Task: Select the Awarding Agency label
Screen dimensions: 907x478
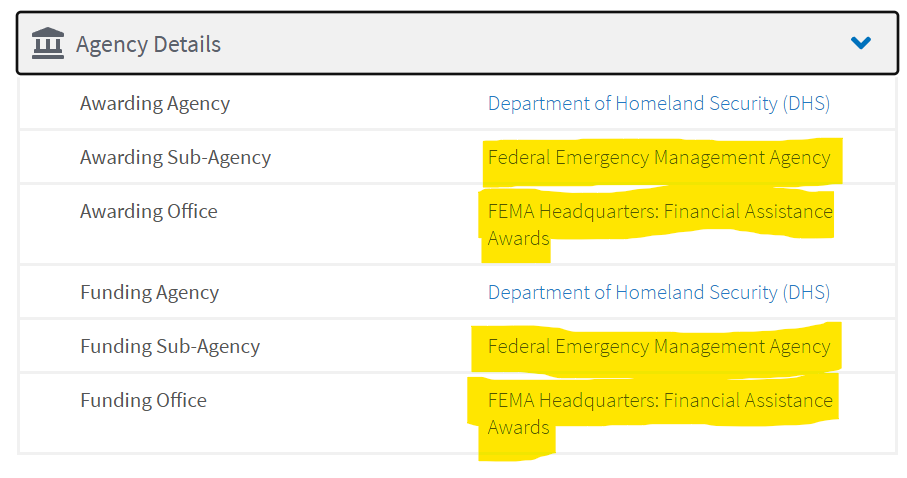Action: 155,104
